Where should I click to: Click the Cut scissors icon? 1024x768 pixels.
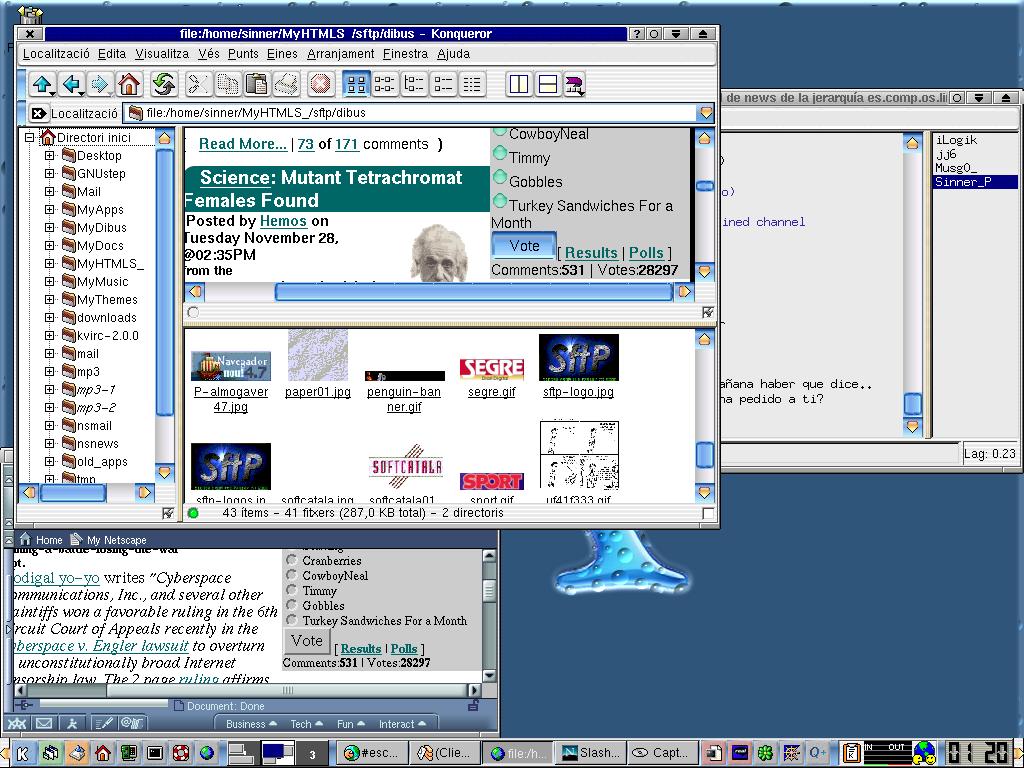point(198,84)
